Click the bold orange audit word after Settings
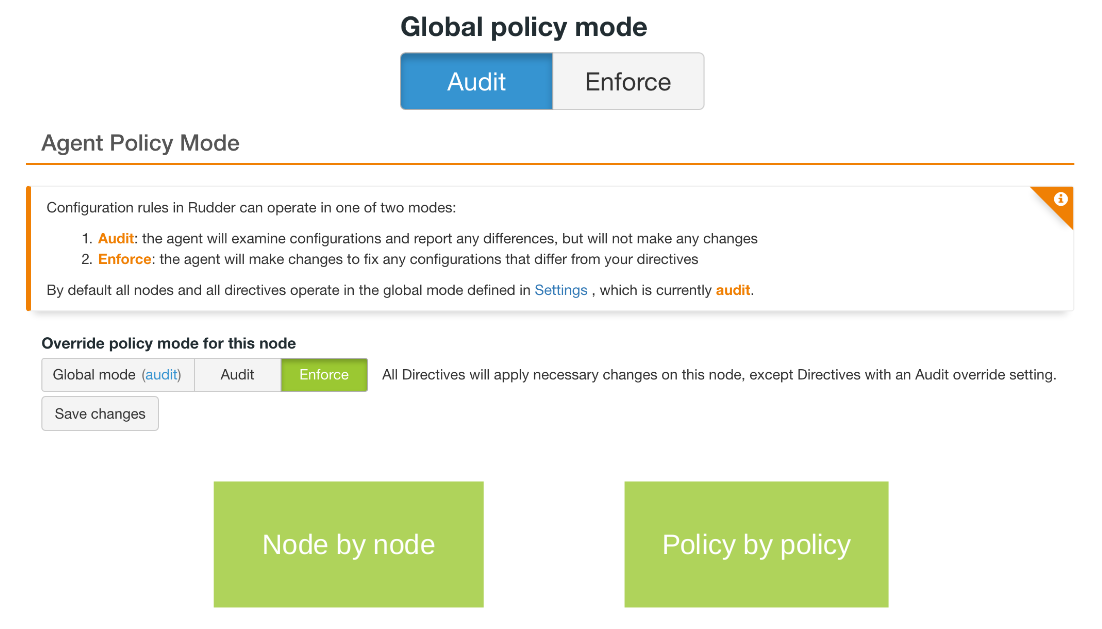 tap(733, 291)
